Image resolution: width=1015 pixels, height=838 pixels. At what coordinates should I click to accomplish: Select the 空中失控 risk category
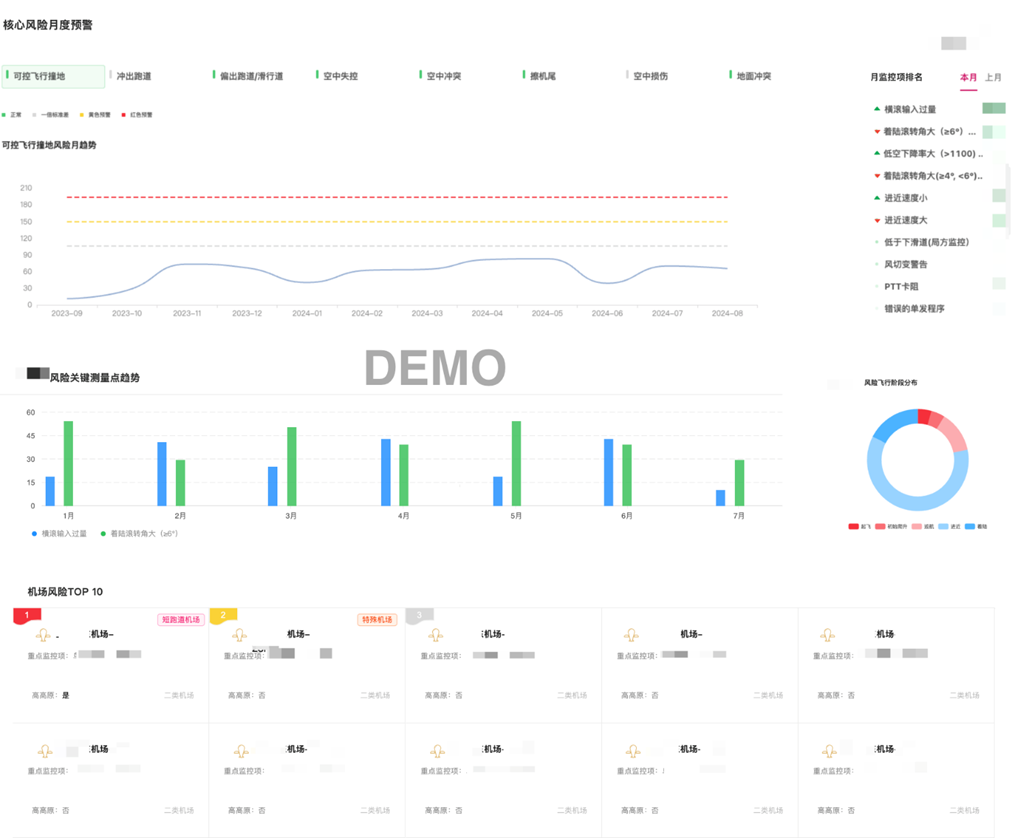coord(340,76)
